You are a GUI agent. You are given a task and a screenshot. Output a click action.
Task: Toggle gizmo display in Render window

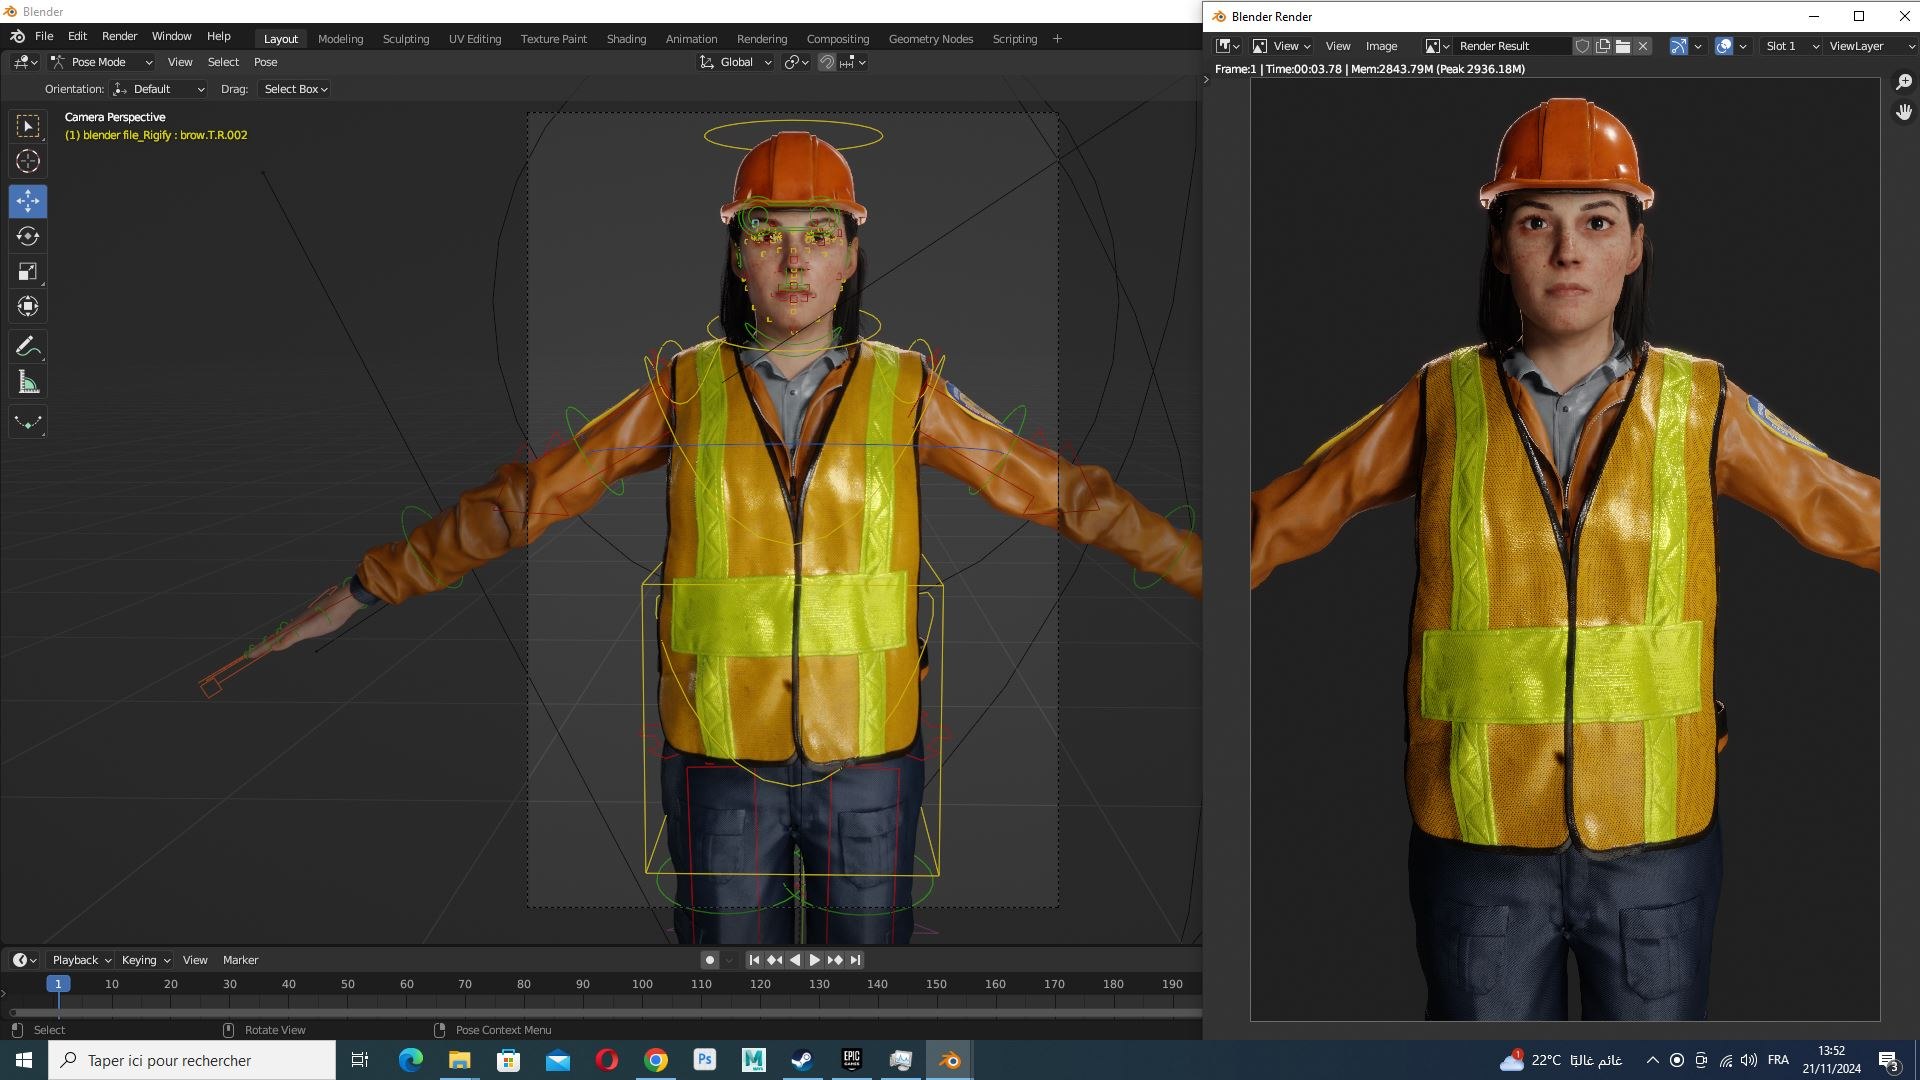pos(1679,46)
